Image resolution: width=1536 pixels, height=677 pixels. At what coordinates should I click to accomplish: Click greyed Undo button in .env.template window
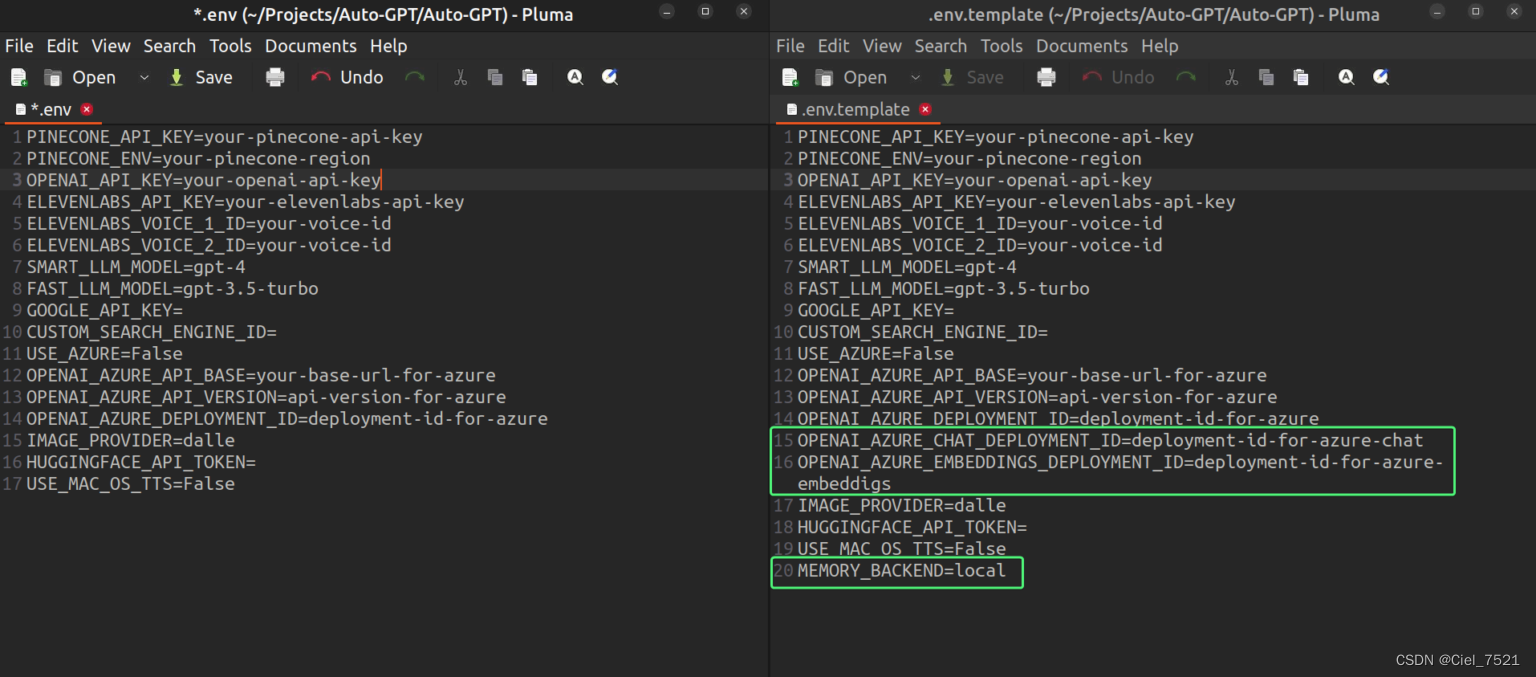(1118, 77)
